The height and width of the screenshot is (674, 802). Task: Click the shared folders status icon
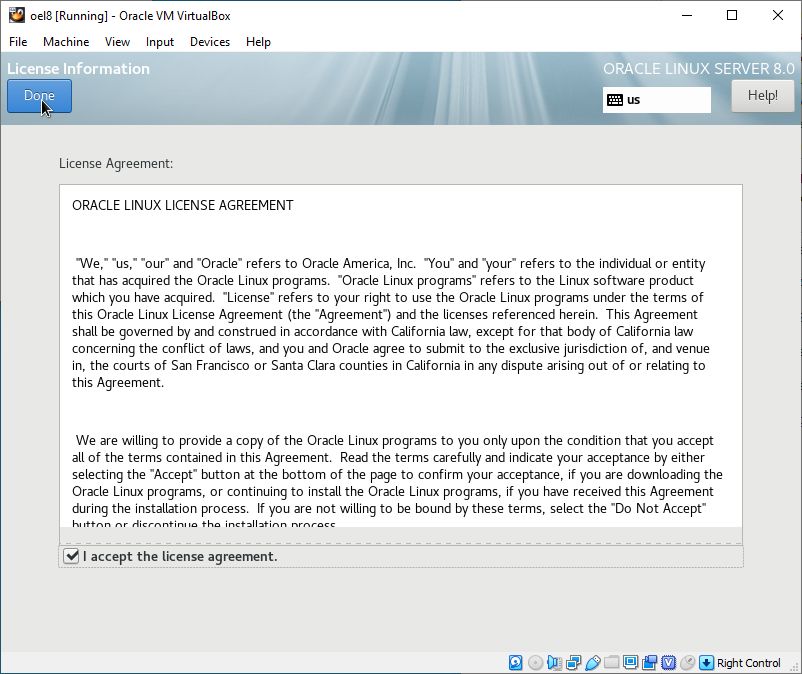[x=611, y=663]
